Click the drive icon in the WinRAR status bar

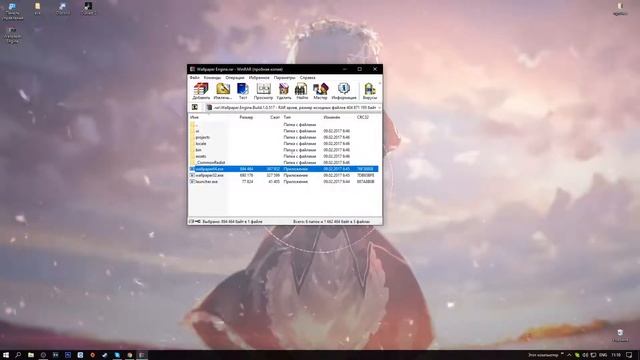click(192, 221)
